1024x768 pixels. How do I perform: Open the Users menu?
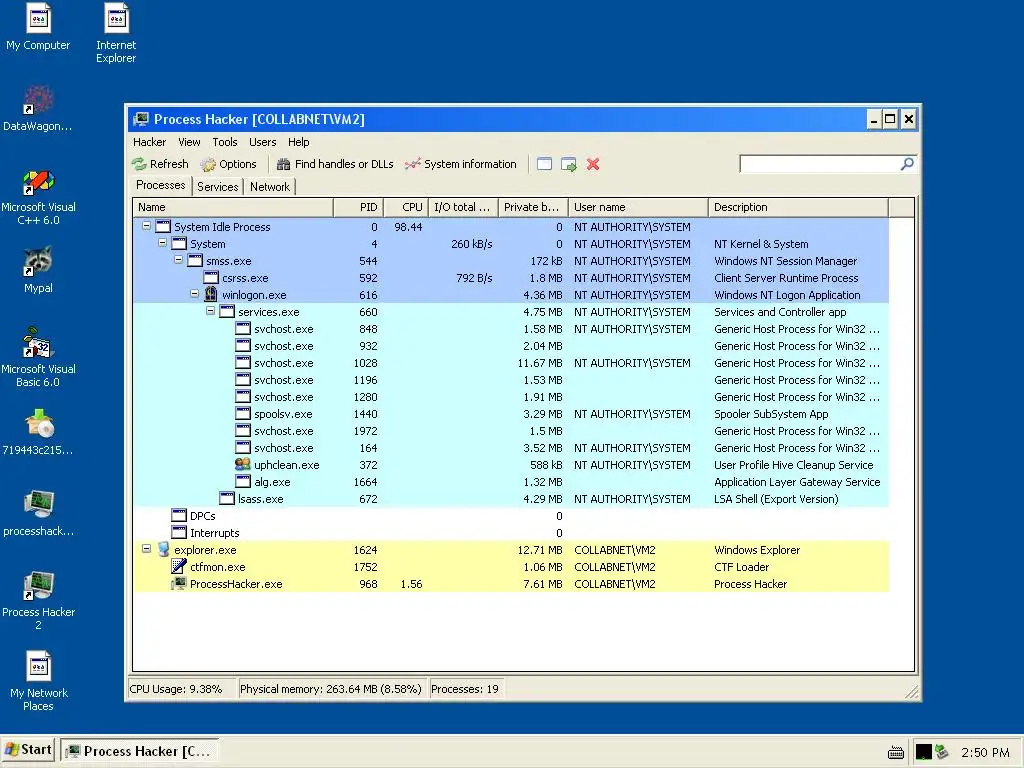coord(263,142)
